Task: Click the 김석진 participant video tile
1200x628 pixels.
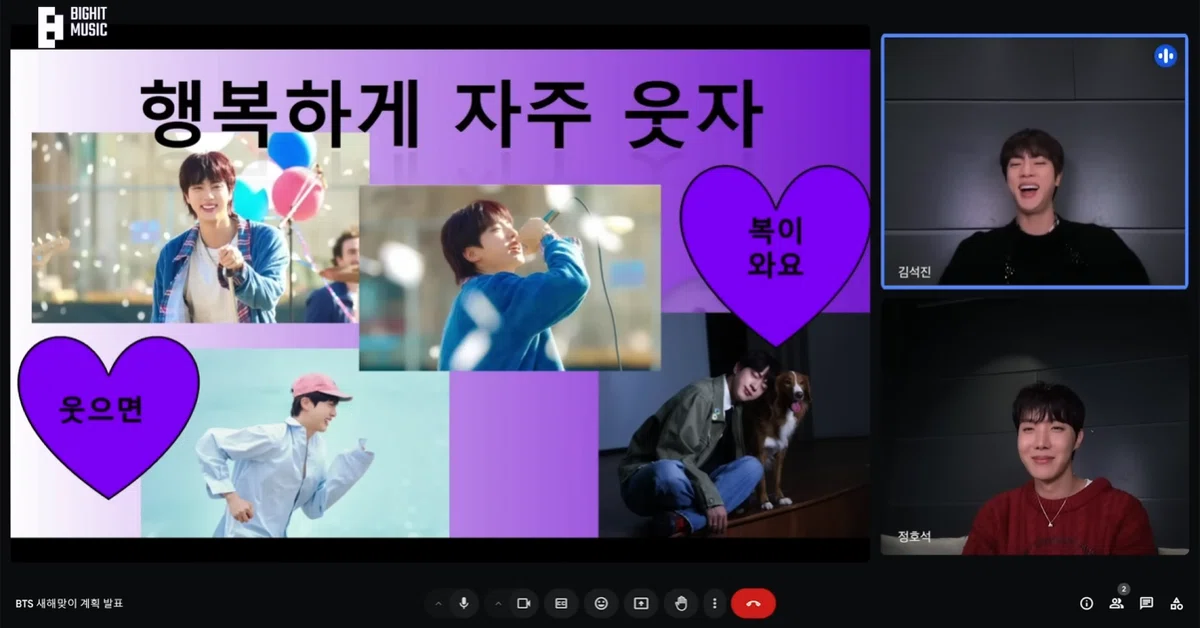Action: pyautogui.click(x=1034, y=161)
